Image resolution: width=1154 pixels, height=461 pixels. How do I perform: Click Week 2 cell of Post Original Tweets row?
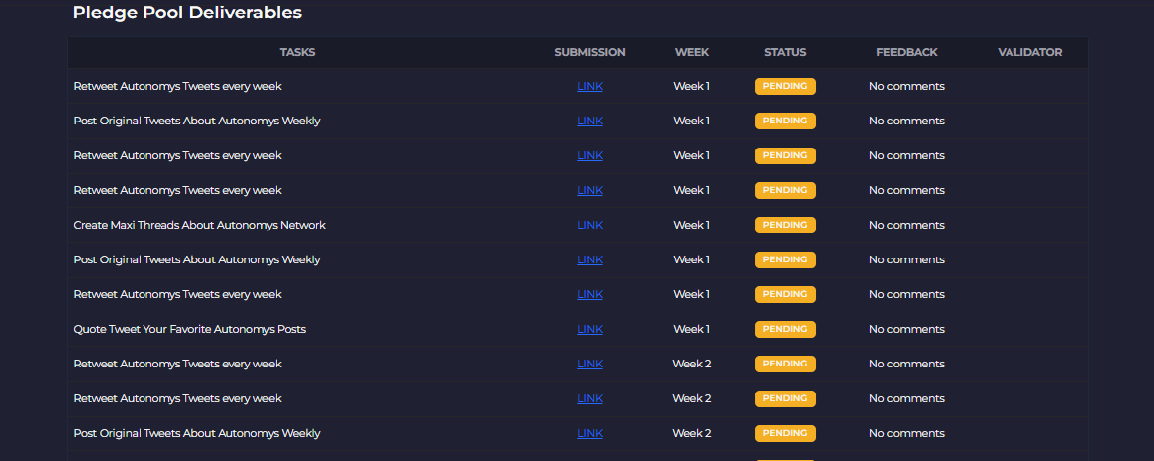[x=692, y=433]
